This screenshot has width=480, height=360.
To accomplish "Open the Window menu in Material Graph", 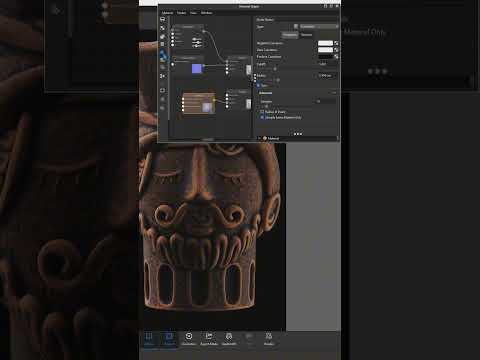I will (x=206, y=13).
